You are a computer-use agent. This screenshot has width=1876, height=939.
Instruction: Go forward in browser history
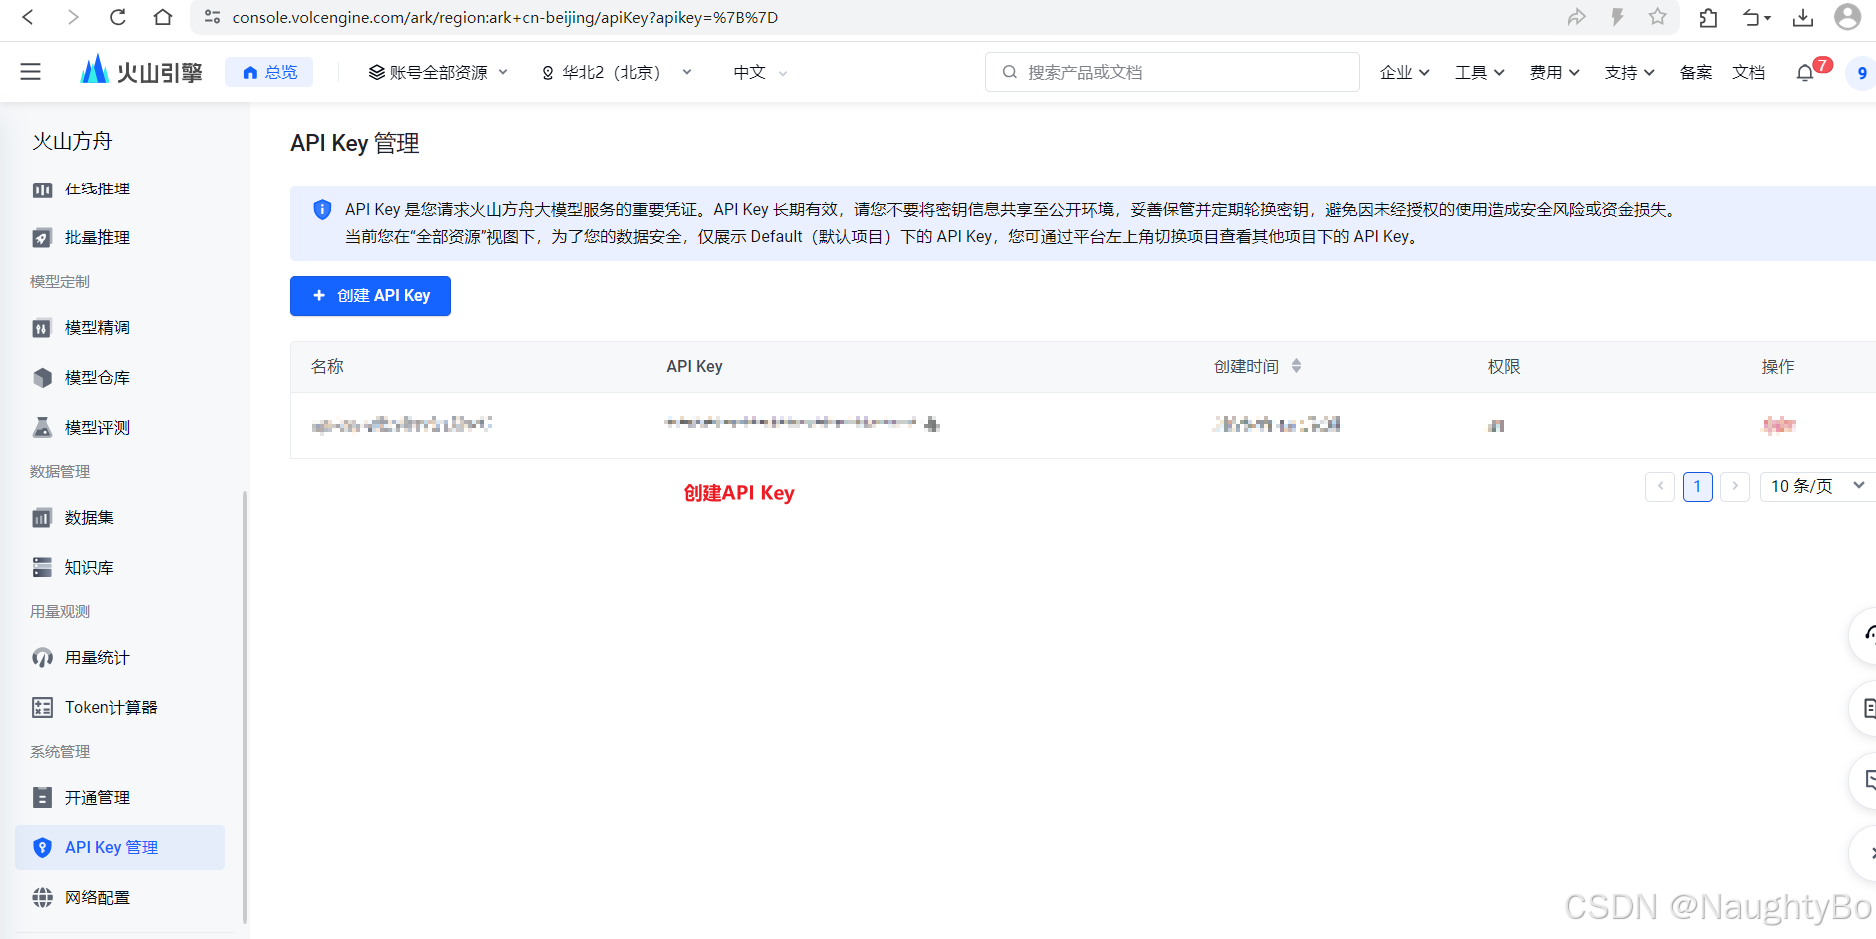point(73,17)
